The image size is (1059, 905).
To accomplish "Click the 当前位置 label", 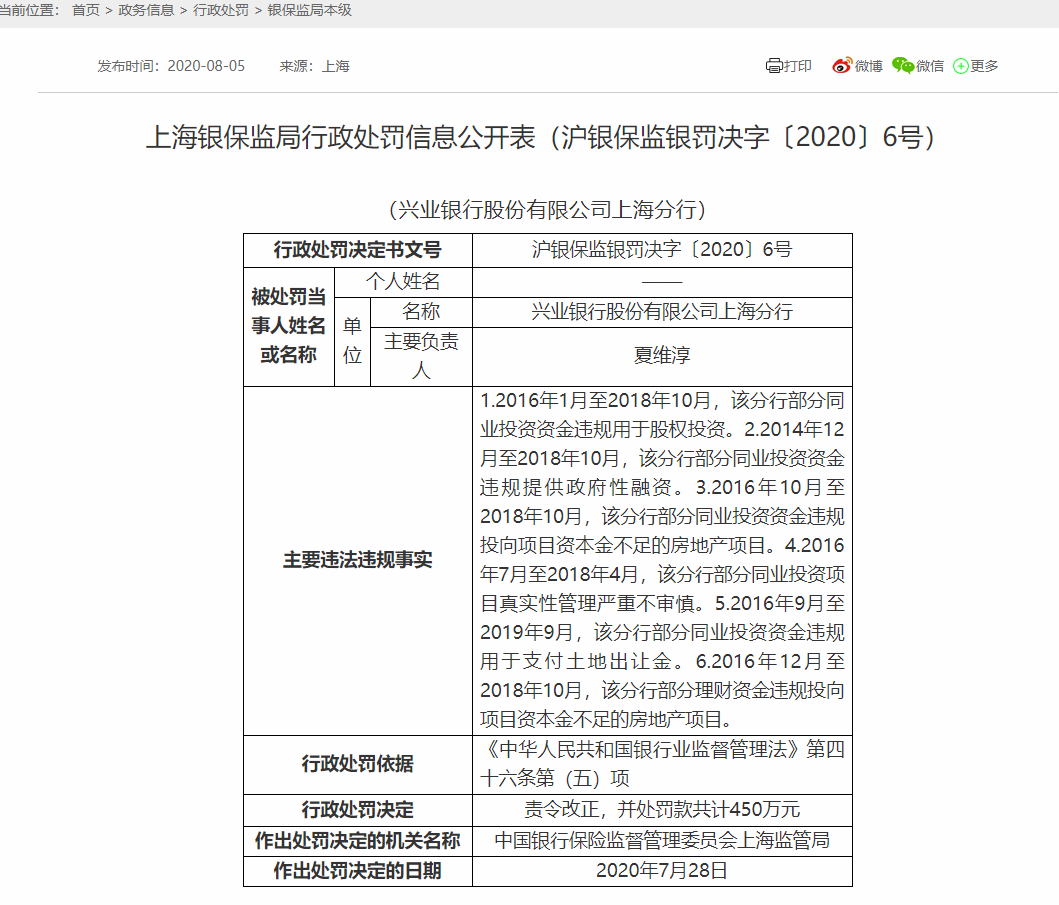I will (x=29, y=10).
